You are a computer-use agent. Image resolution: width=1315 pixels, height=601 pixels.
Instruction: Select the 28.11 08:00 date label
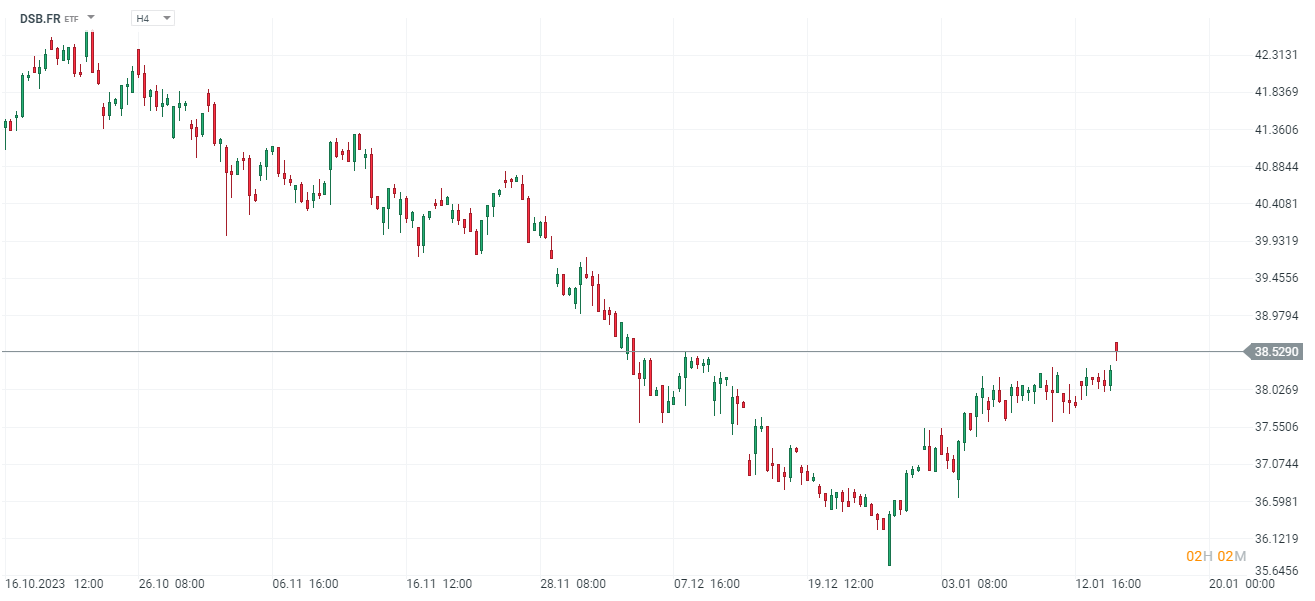pyautogui.click(x=573, y=583)
